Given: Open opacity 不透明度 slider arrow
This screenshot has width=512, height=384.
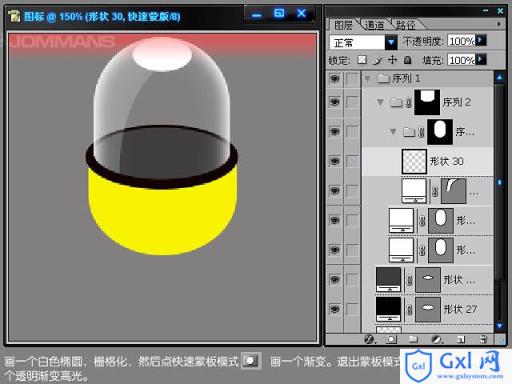Looking at the screenshot, I should (x=481, y=40).
